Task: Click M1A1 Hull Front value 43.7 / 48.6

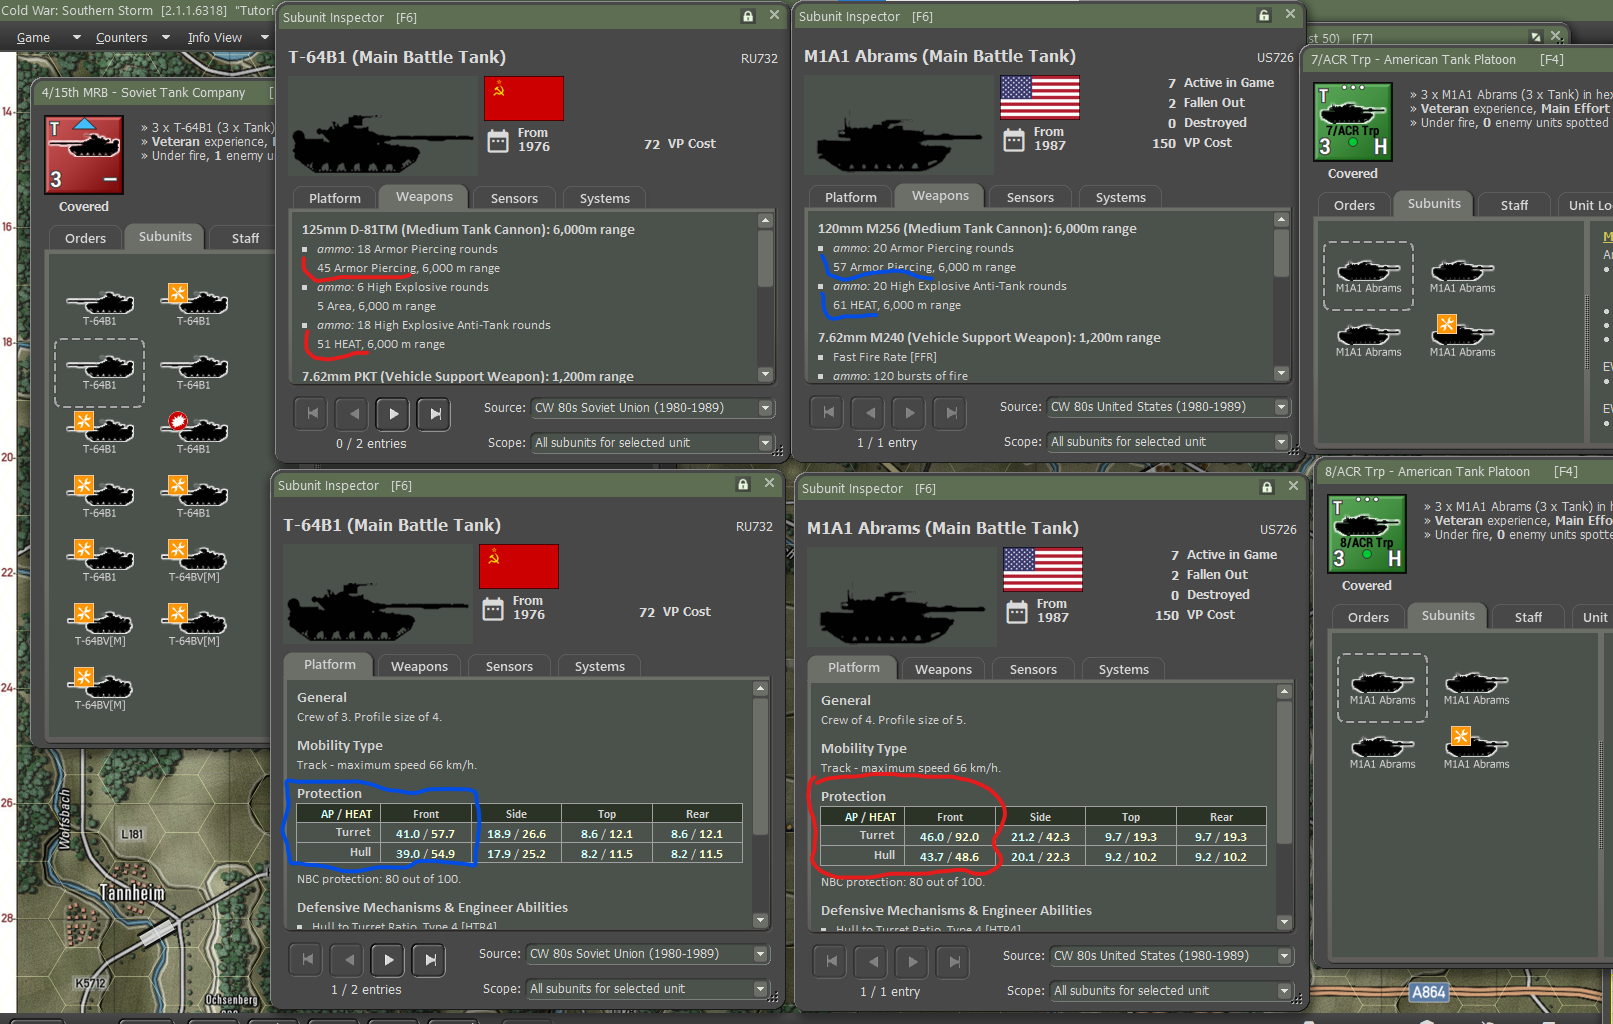Action: click(949, 856)
